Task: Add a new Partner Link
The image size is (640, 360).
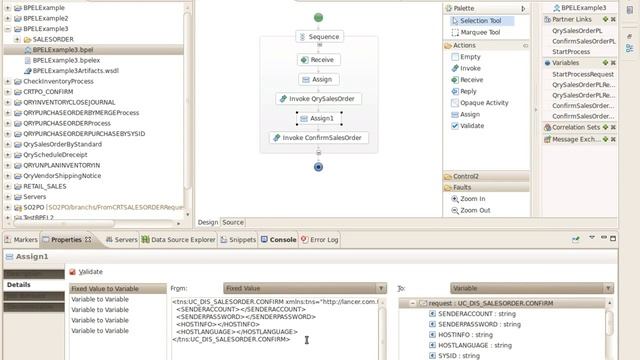Action: click(605, 19)
